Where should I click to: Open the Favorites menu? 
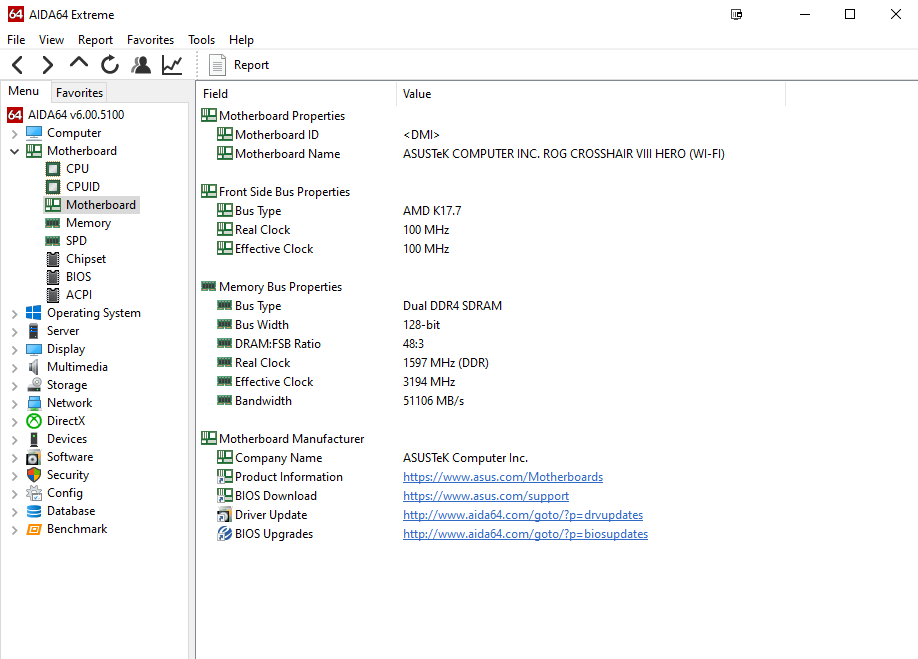pyautogui.click(x=150, y=40)
